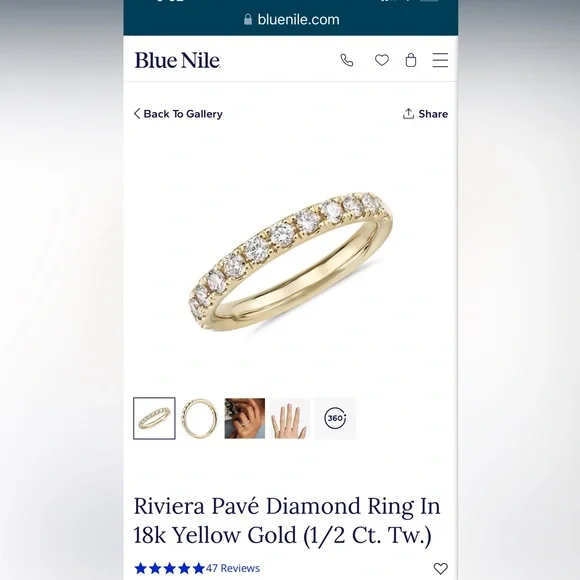Toggle favorite heart beside reviews
Image resolution: width=580 pixels, height=580 pixels.
coord(440,568)
